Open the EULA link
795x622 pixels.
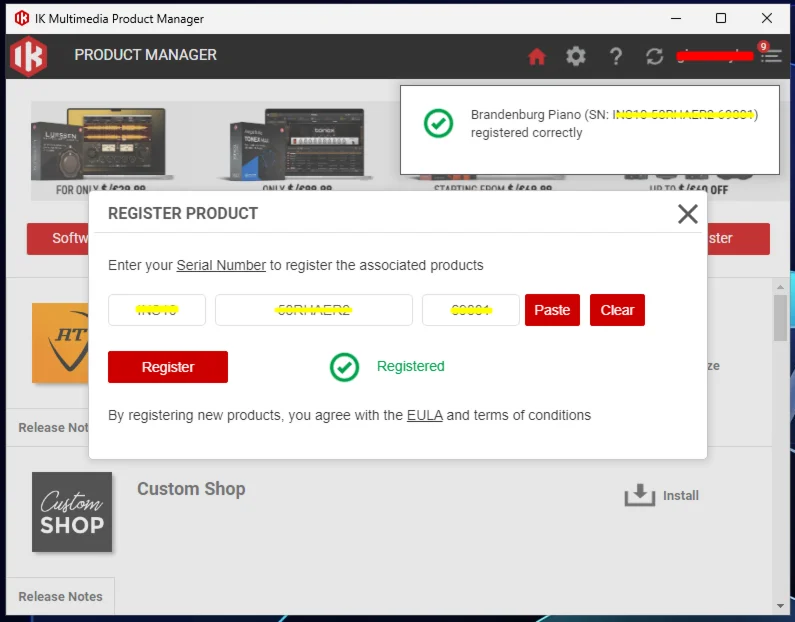tap(424, 415)
